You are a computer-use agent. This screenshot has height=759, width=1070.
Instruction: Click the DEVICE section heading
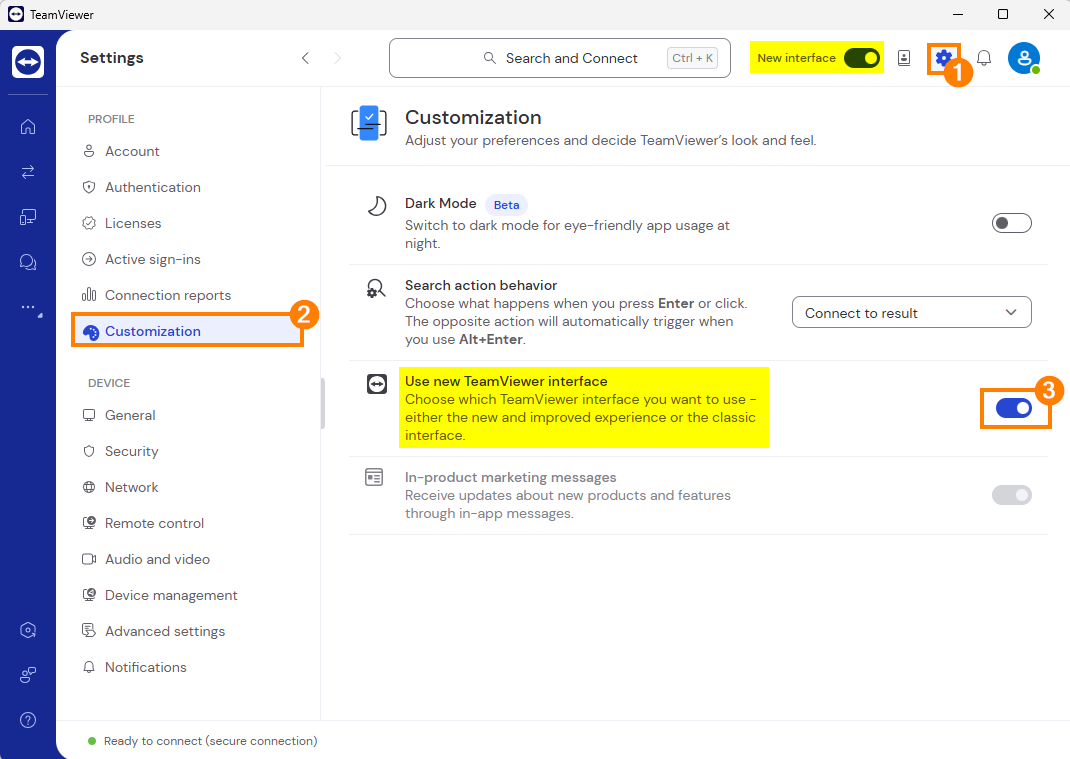(x=109, y=383)
